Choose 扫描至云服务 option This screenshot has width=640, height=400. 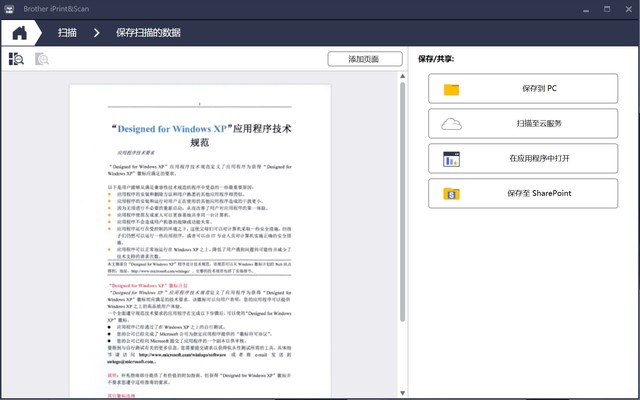tap(523, 123)
